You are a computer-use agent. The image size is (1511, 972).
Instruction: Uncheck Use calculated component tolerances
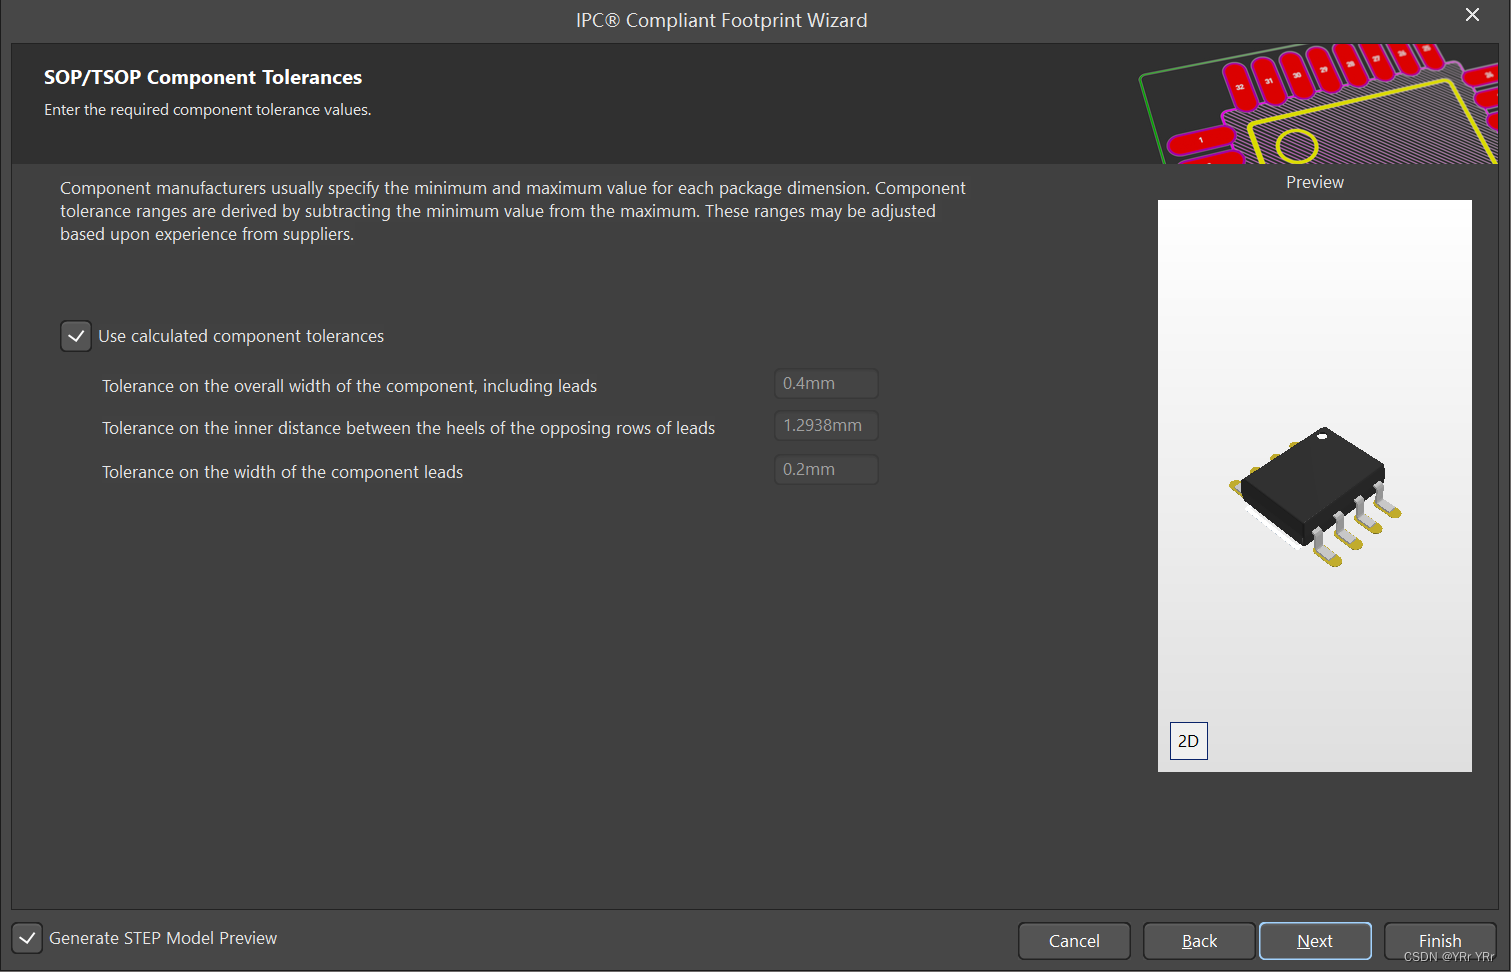(76, 336)
